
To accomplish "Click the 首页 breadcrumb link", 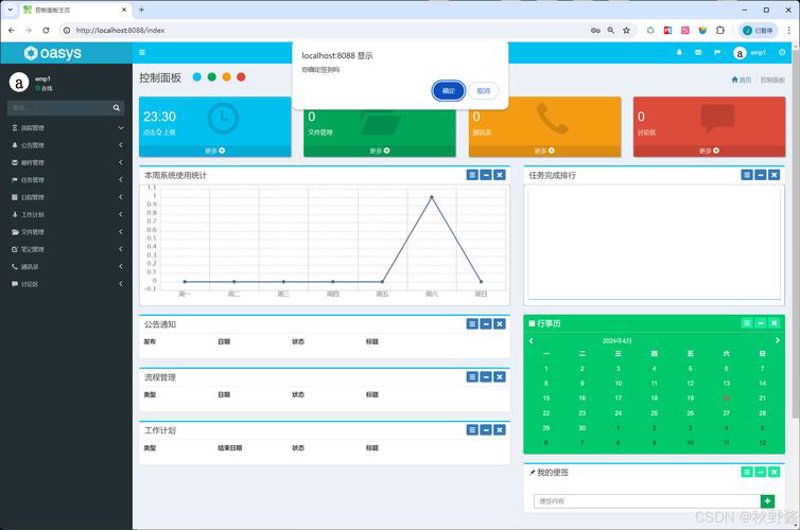I will click(741, 80).
